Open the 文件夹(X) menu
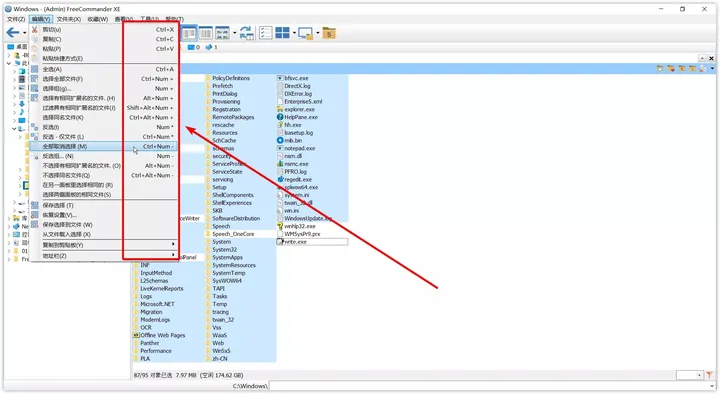720x394 pixels. [69, 19]
